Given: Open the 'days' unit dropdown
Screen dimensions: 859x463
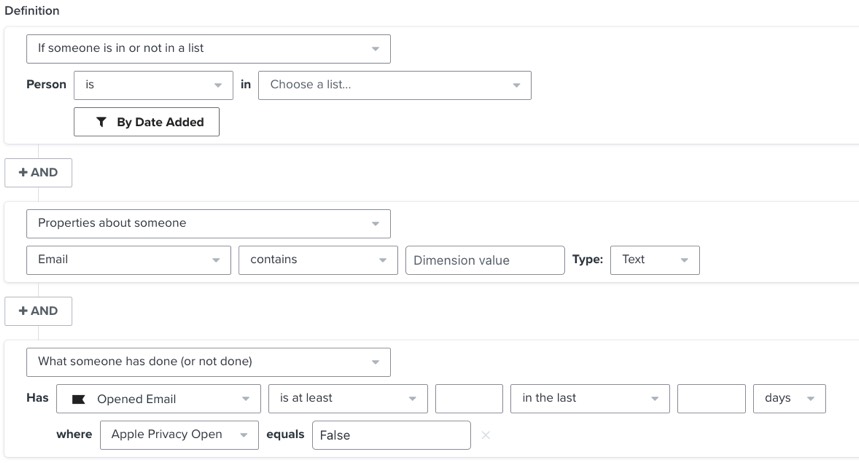Looking at the screenshot, I should 789,399.
